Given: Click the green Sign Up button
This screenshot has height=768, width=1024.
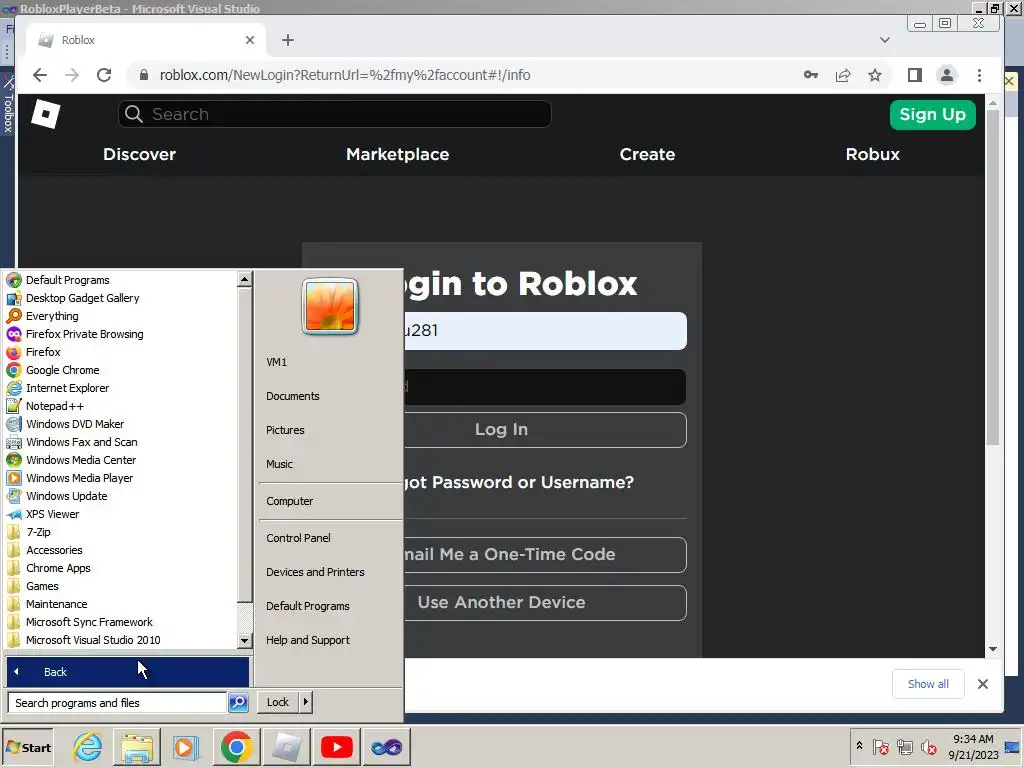Looking at the screenshot, I should (x=933, y=114).
